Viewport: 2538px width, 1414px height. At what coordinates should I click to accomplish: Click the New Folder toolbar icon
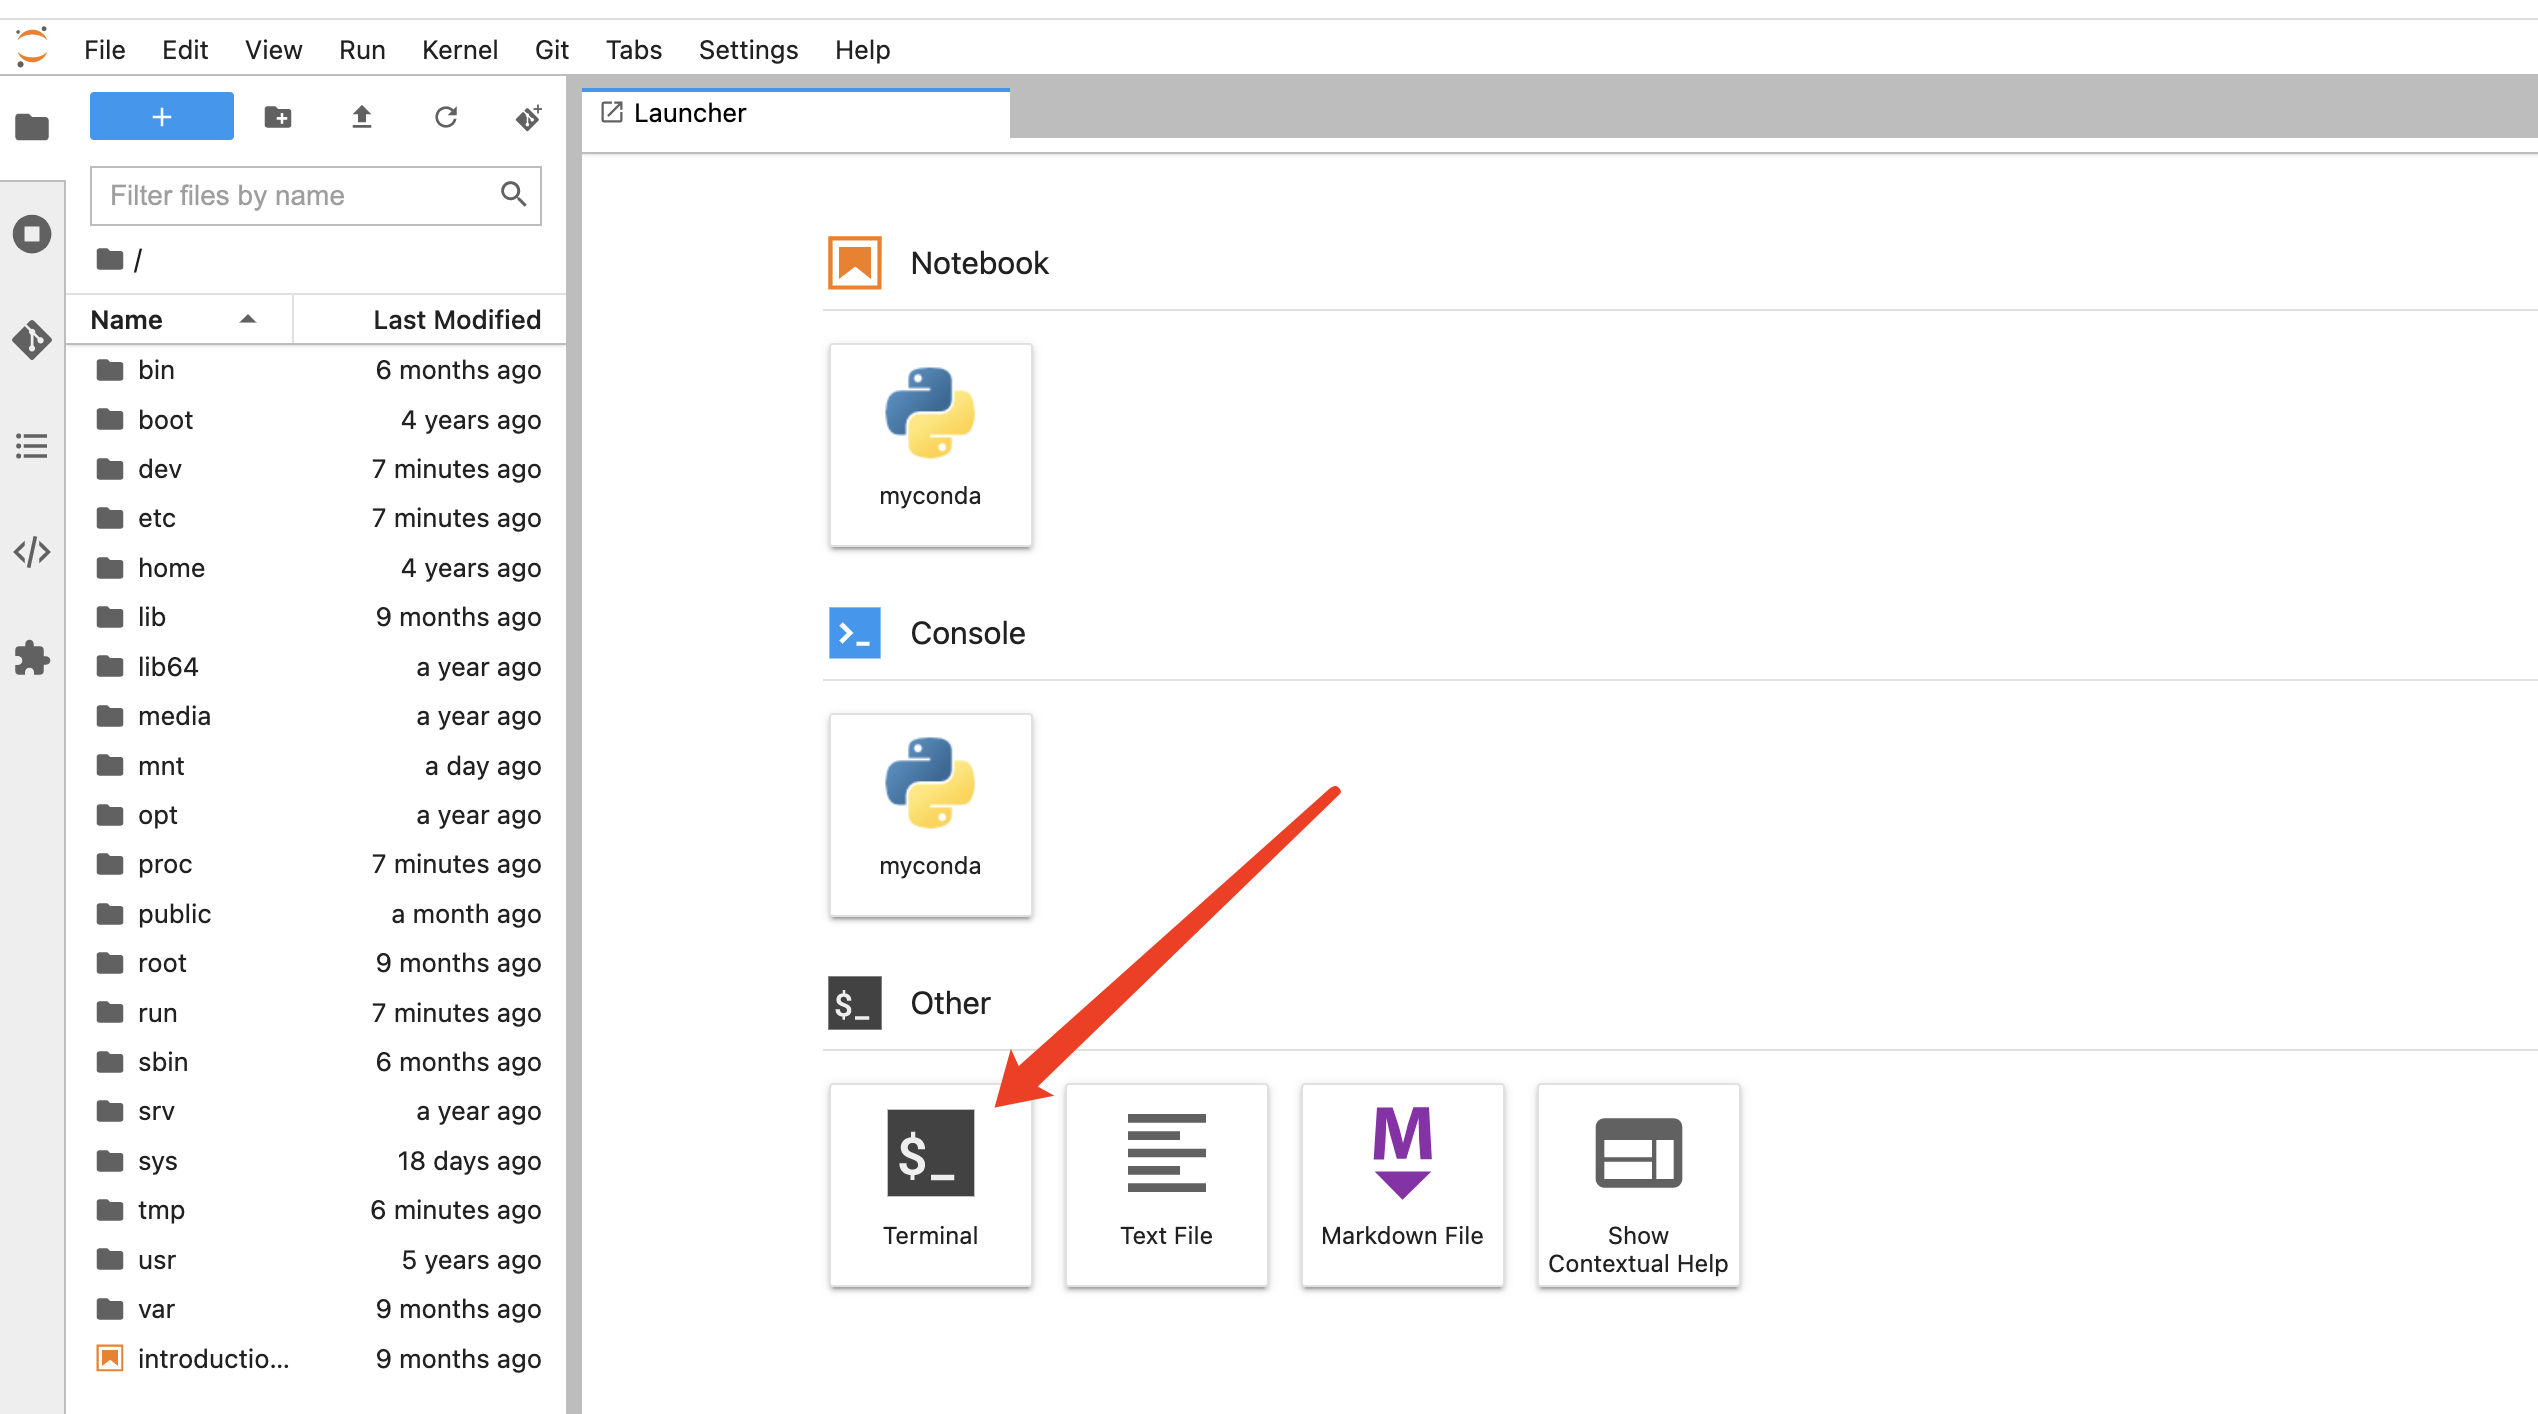(x=278, y=117)
